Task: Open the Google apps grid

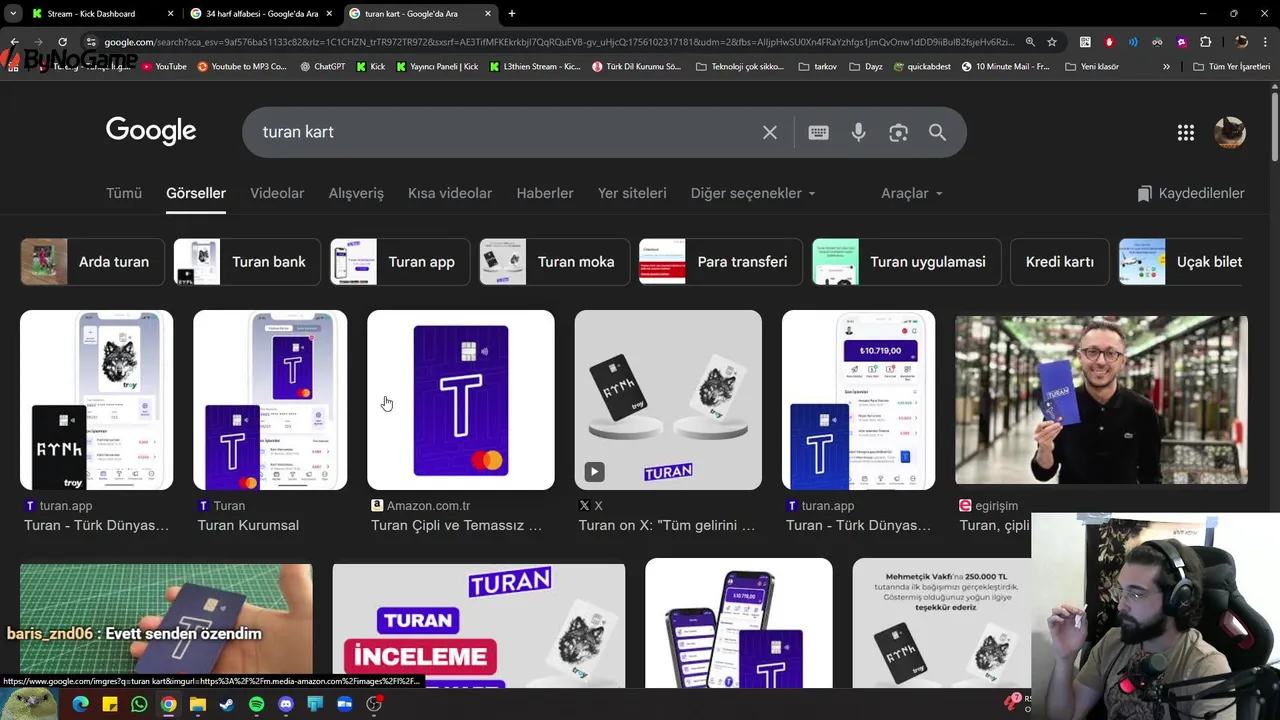Action: [1186, 133]
